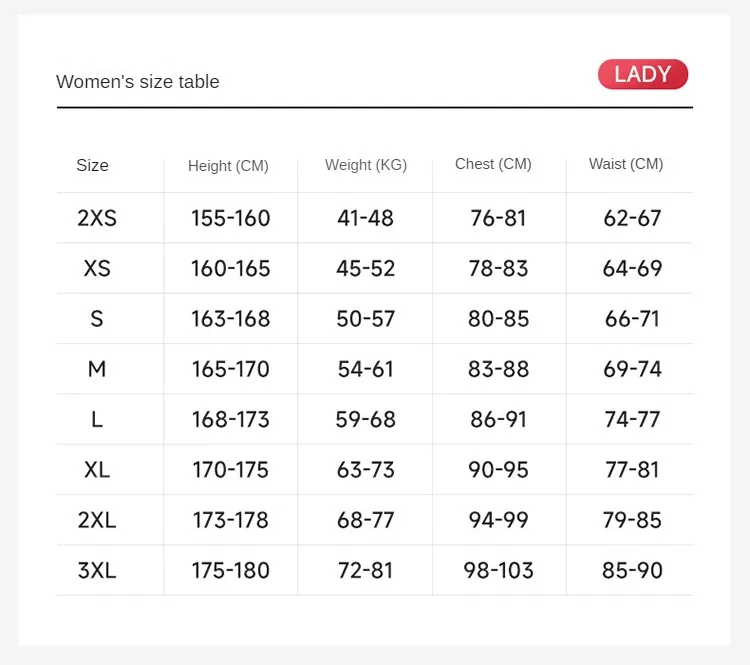750x665 pixels.
Task: Click the 155-160 height cell
Action: 231,218
